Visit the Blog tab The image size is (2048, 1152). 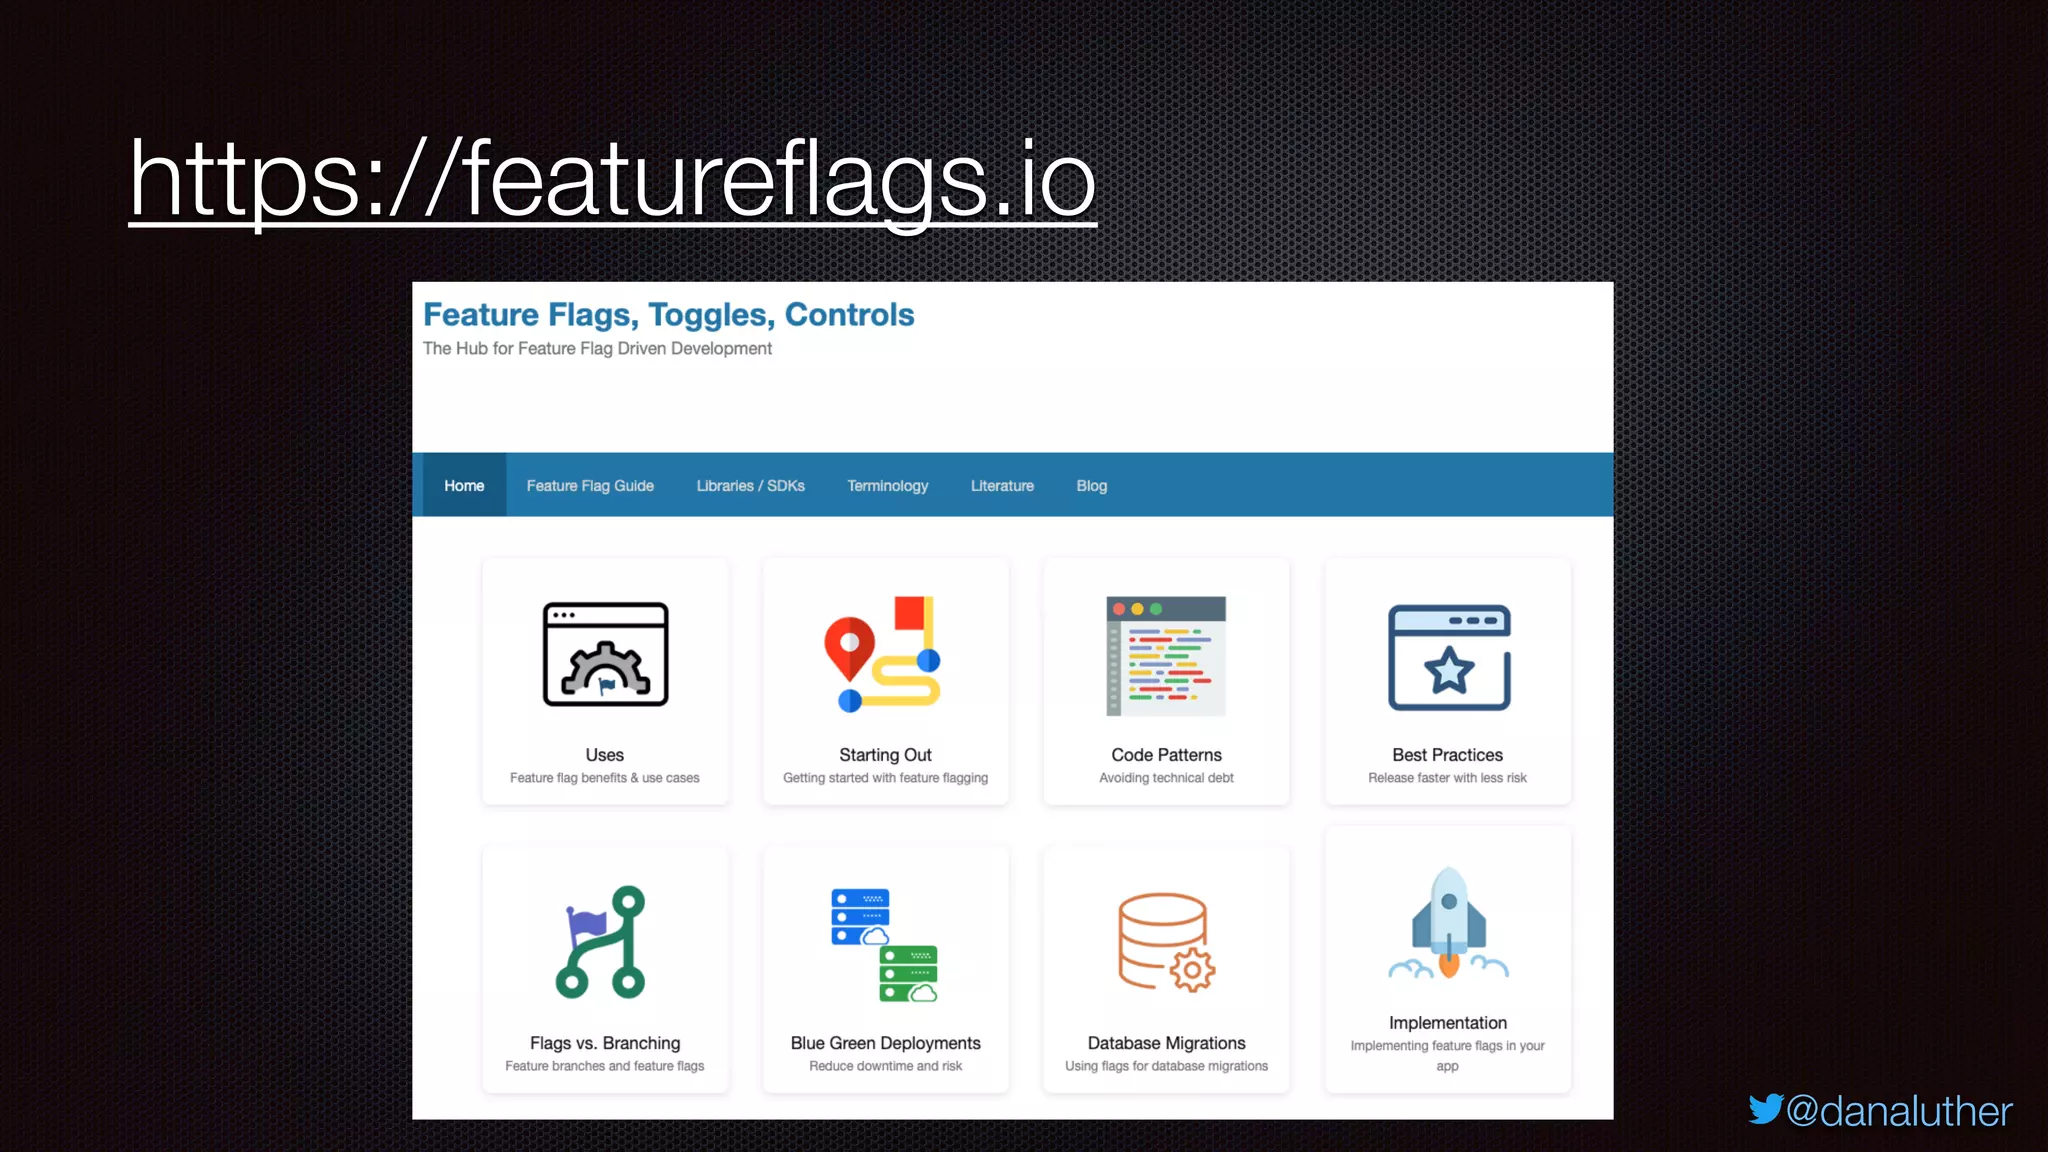(1091, 485)
